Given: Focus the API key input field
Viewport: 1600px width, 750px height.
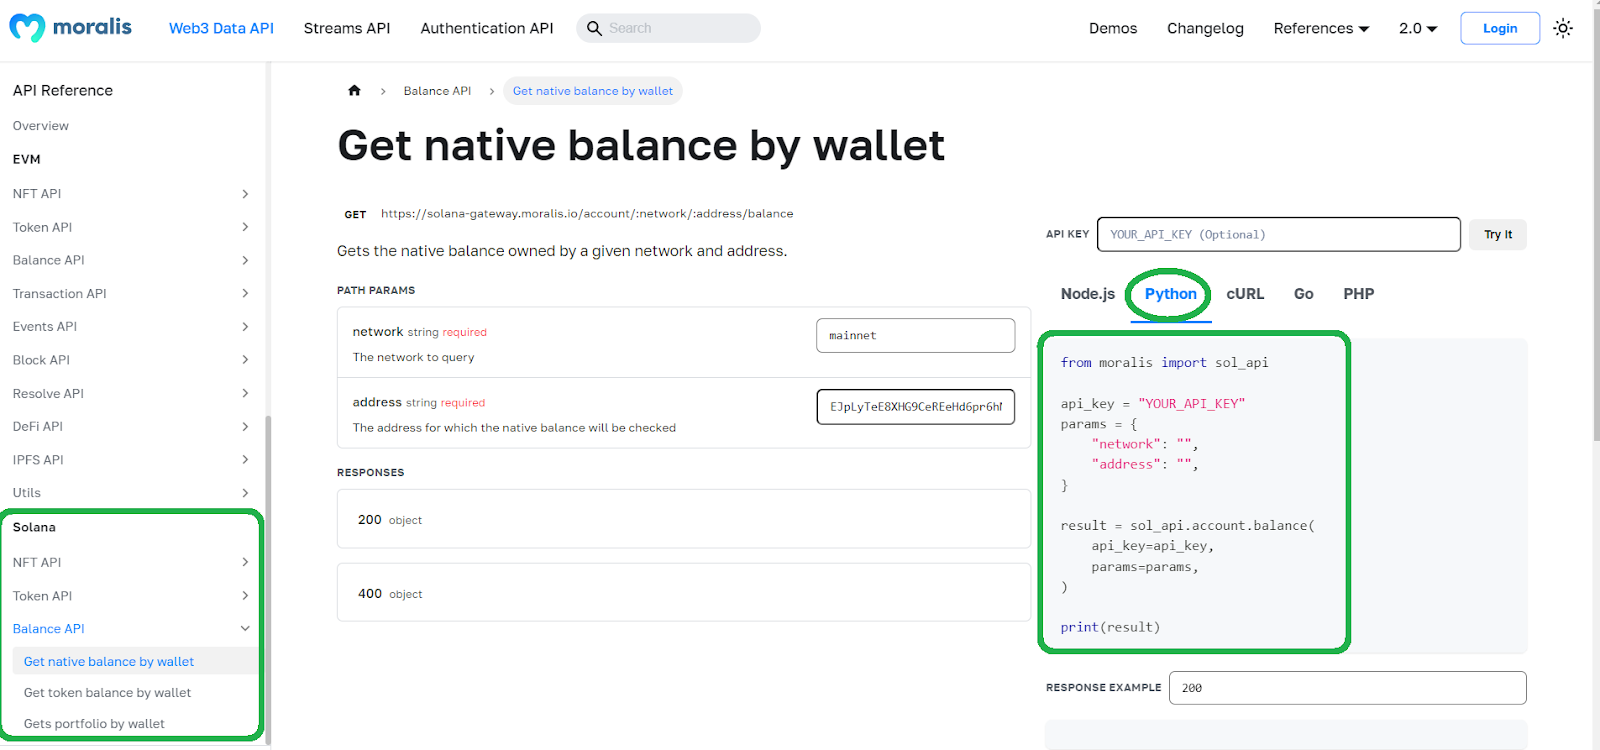Looking at the screenshot, I should (1278, 235).
